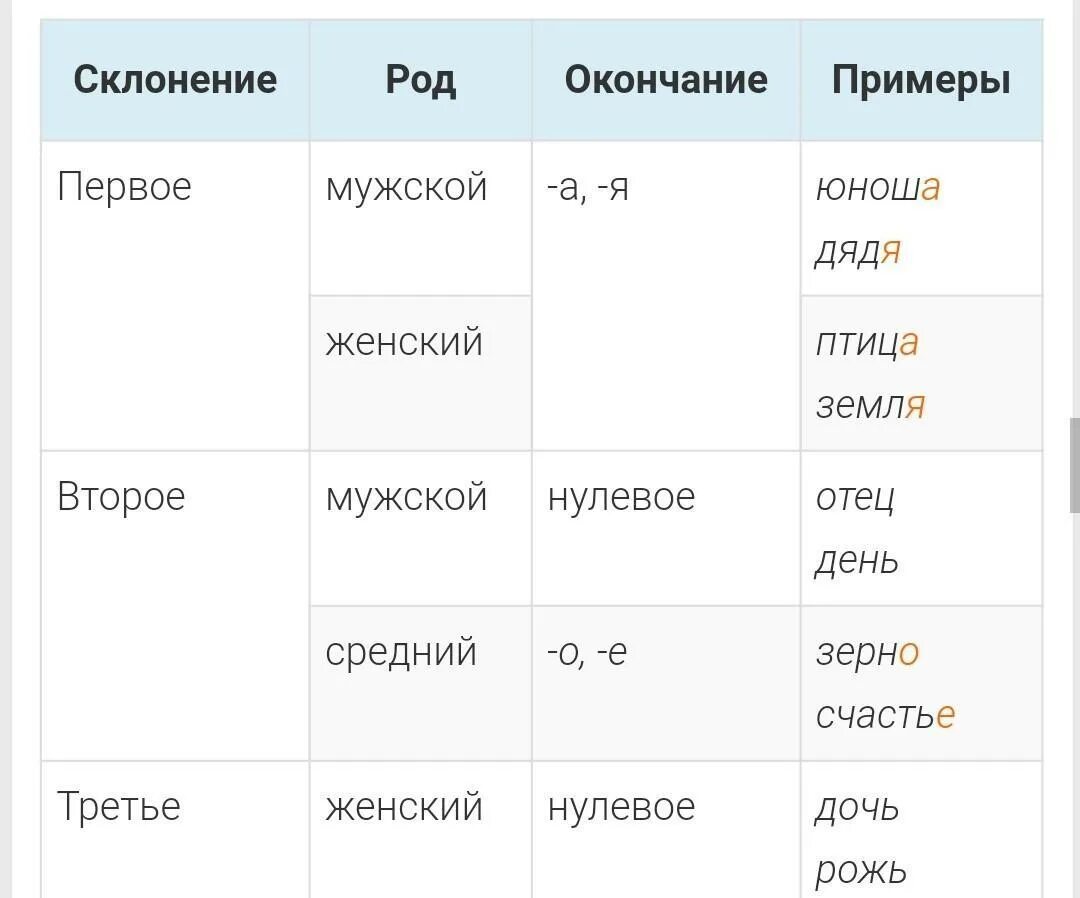
Task: Click the example word отец
Action: tap(855, 498)
